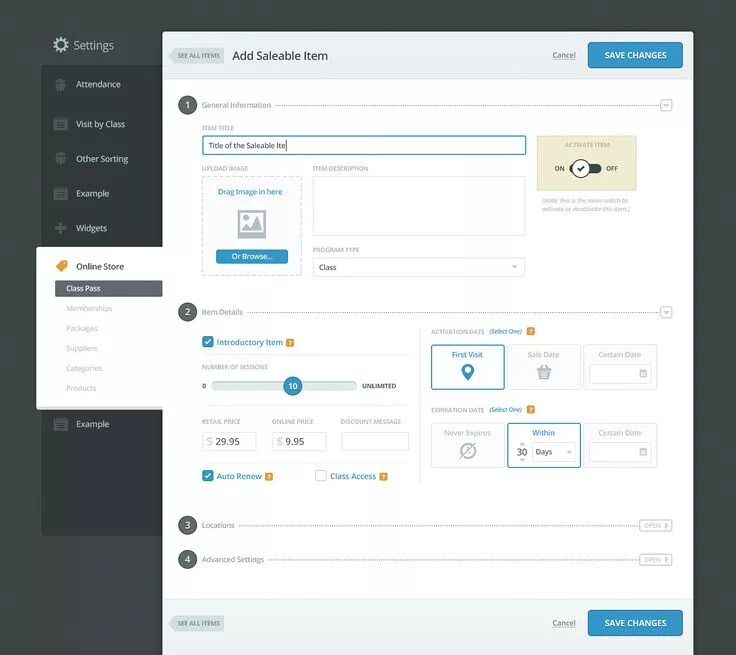Click the Widgets plus icon
Viewport: 736px width, 655px height.
[x=60, y=228]
